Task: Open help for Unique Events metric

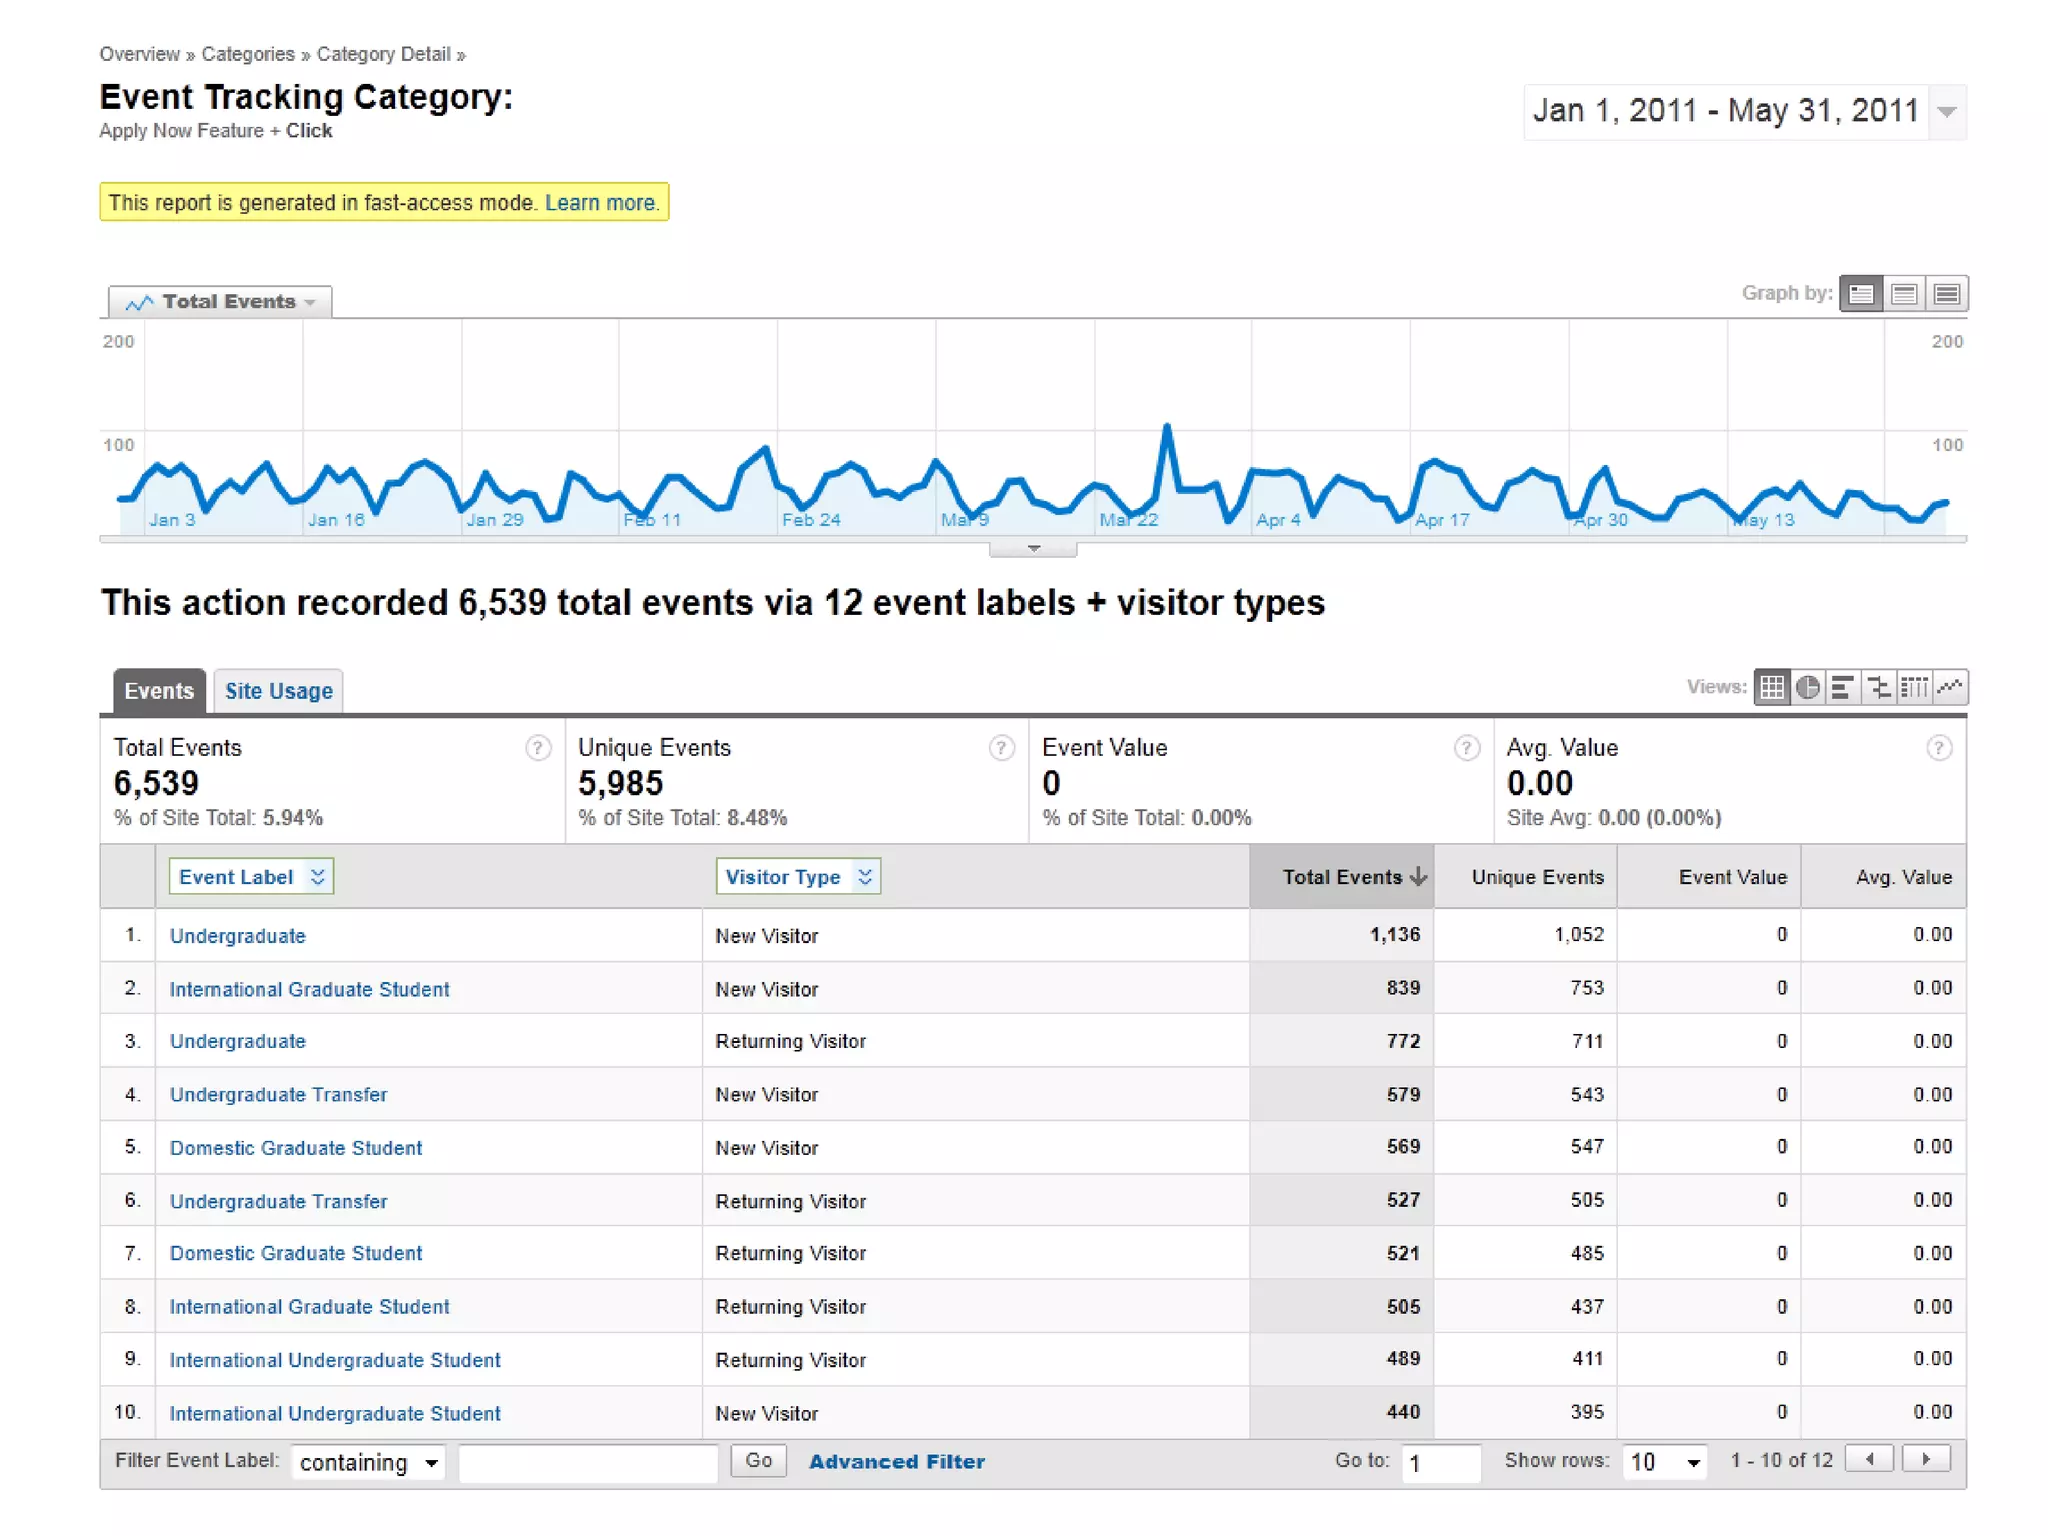Action: [x=1001, y=748]
